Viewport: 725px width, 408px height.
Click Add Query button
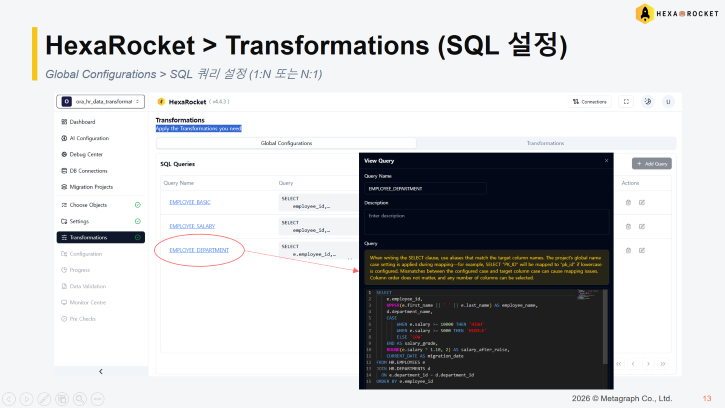coord(652,164)
